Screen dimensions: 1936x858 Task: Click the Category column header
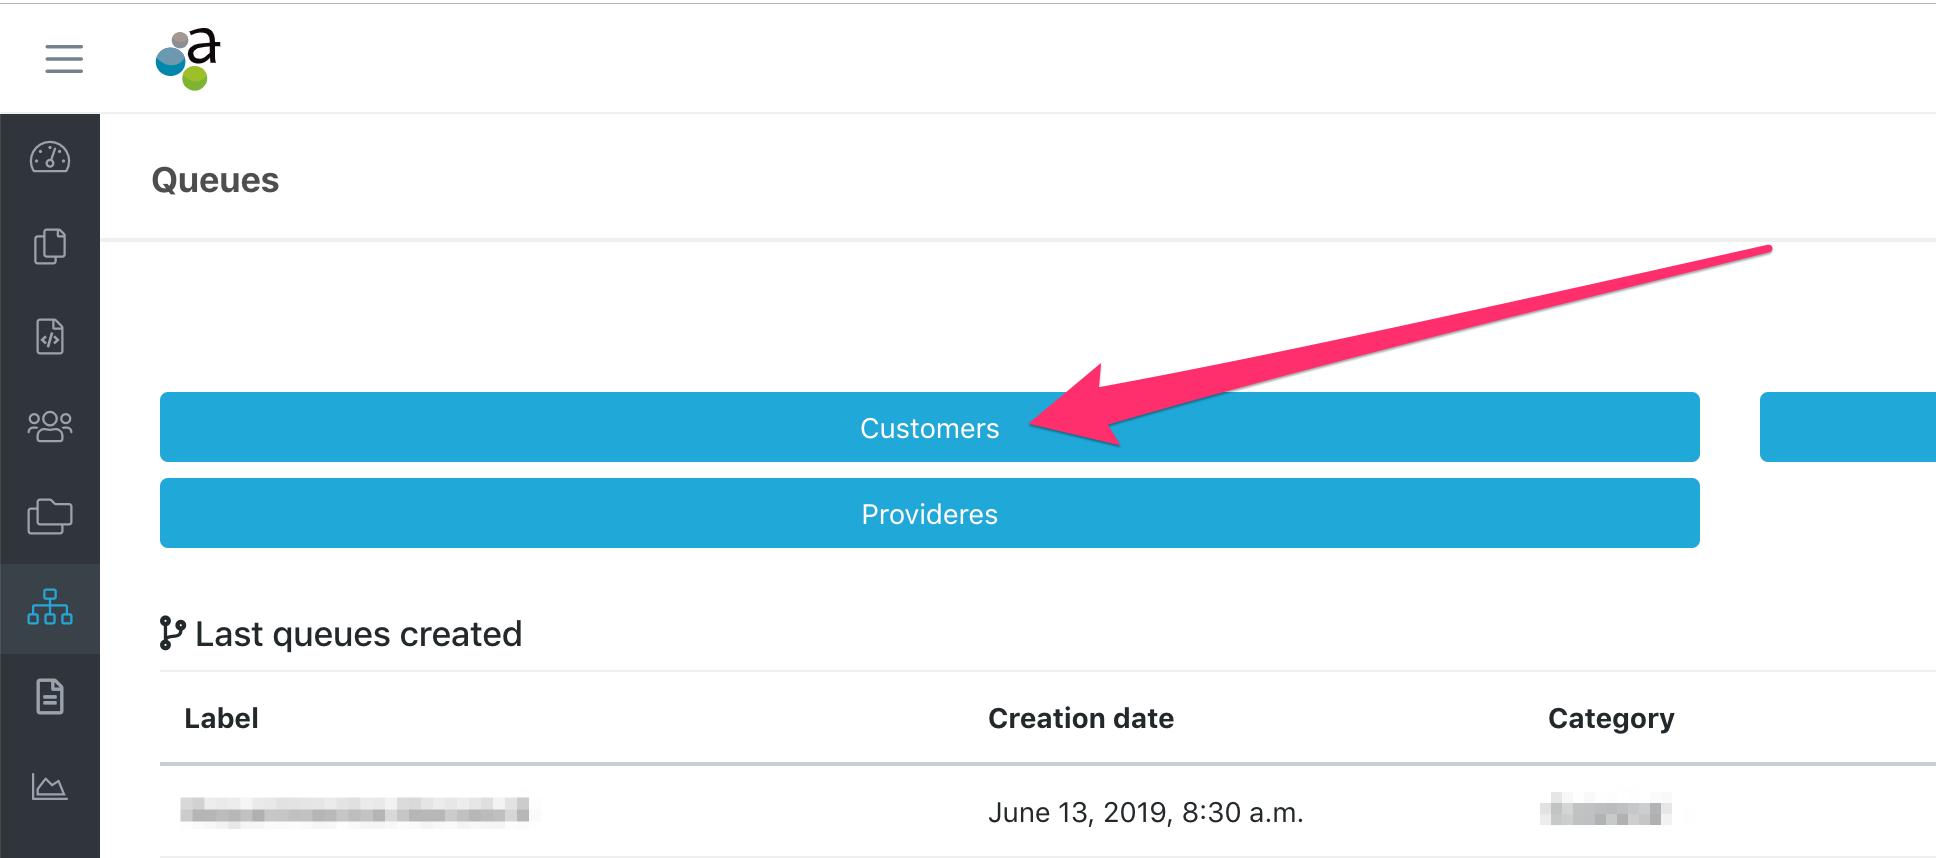1610,719
